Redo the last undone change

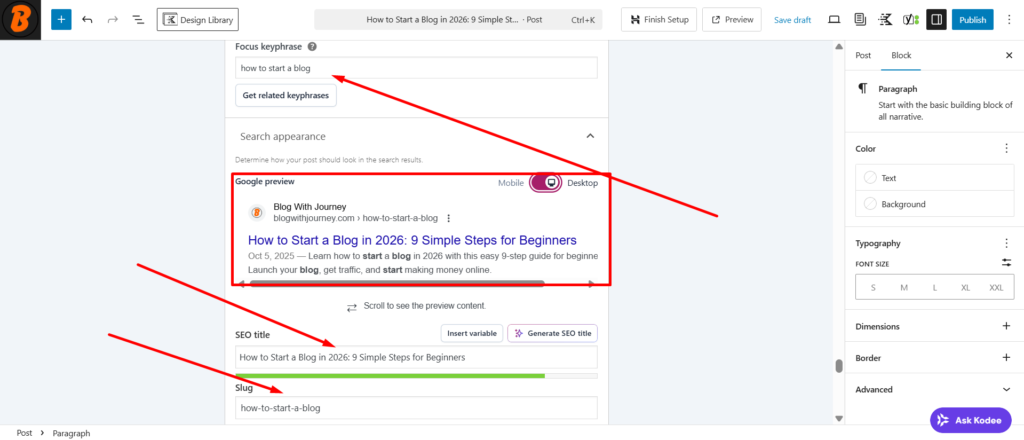click(x=112, y=20)
